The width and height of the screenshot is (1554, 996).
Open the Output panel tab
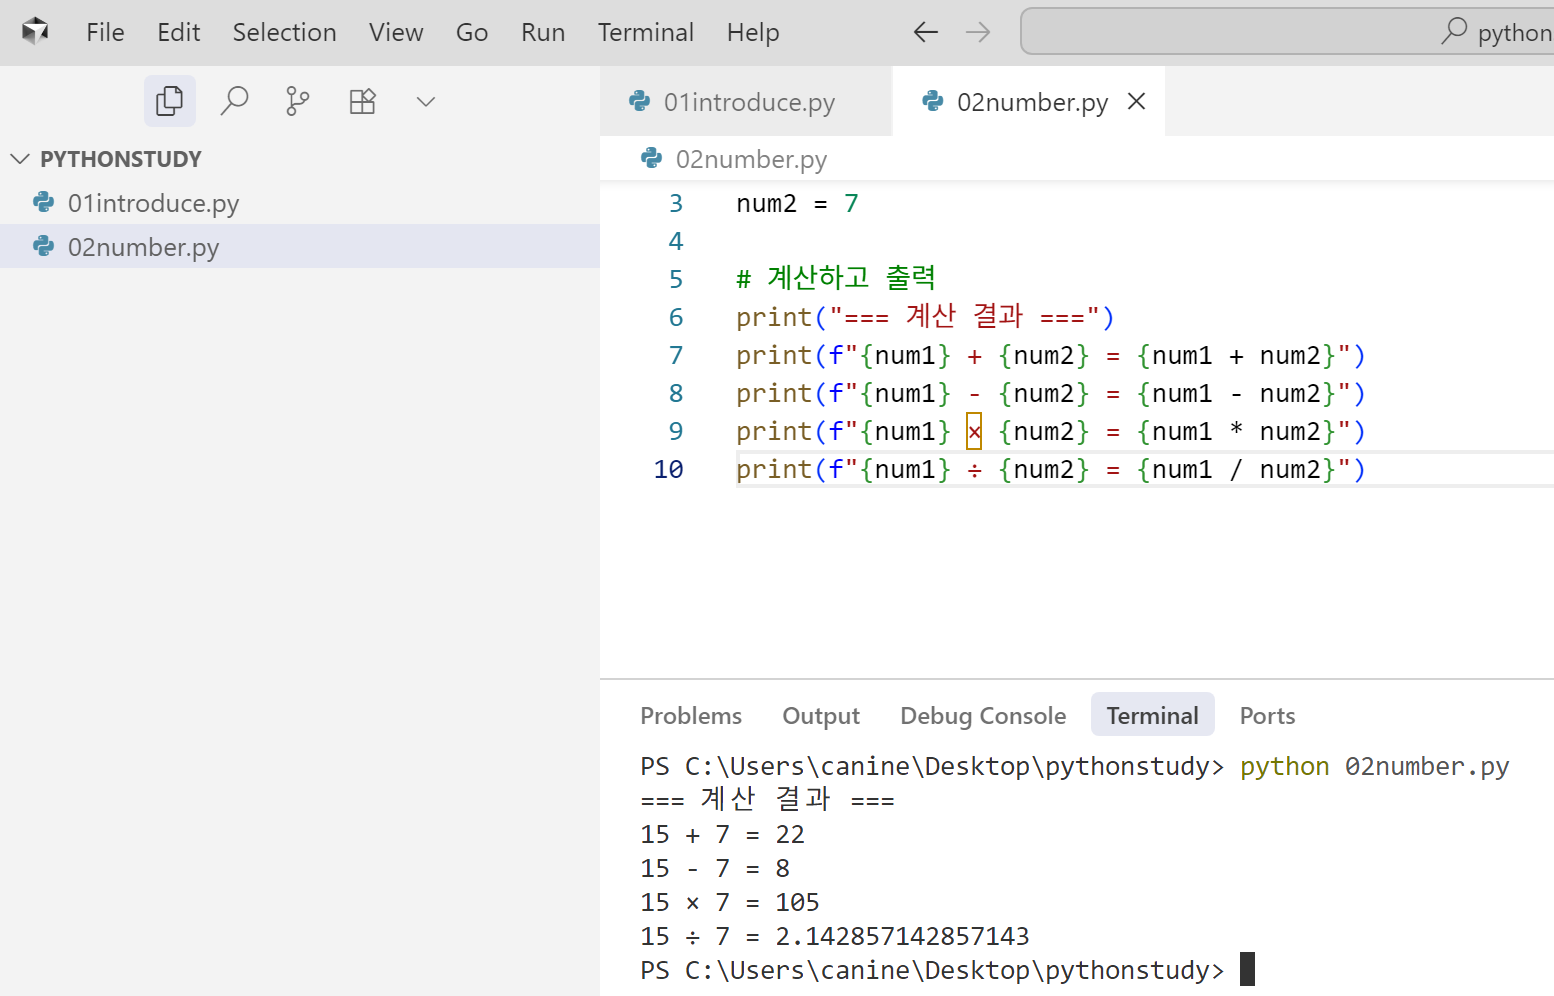[x=821, y=716]
